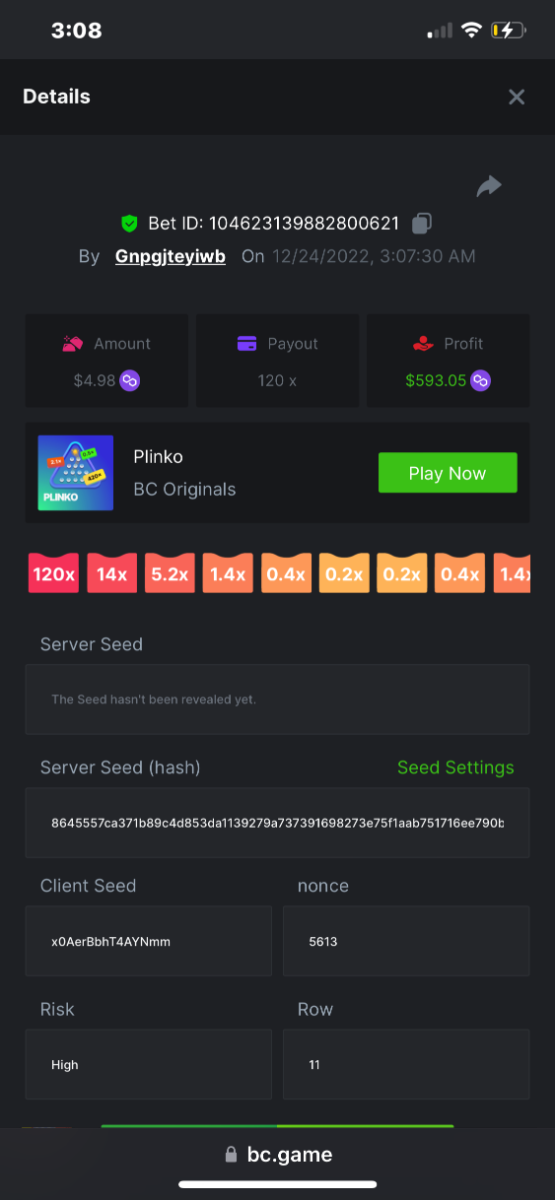
Task: Click the Server Seed hash field
Action: click(277, 823)
